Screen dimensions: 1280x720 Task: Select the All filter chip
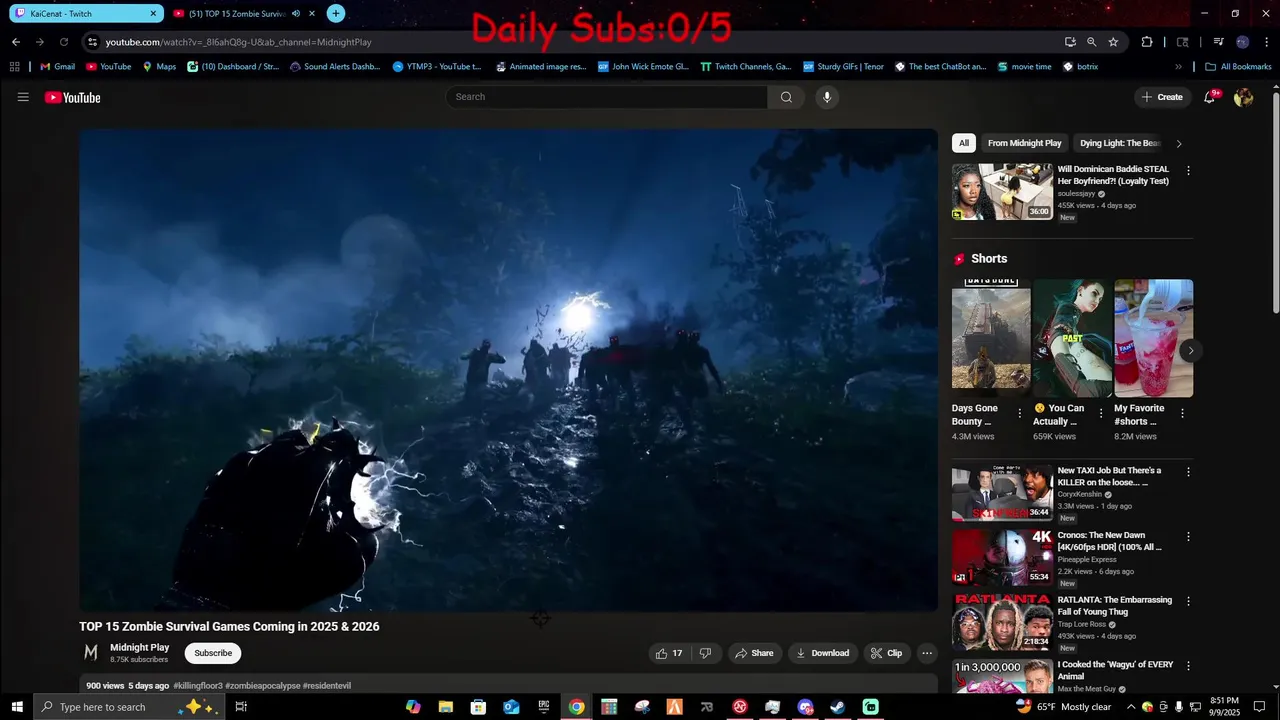(964, 143)
